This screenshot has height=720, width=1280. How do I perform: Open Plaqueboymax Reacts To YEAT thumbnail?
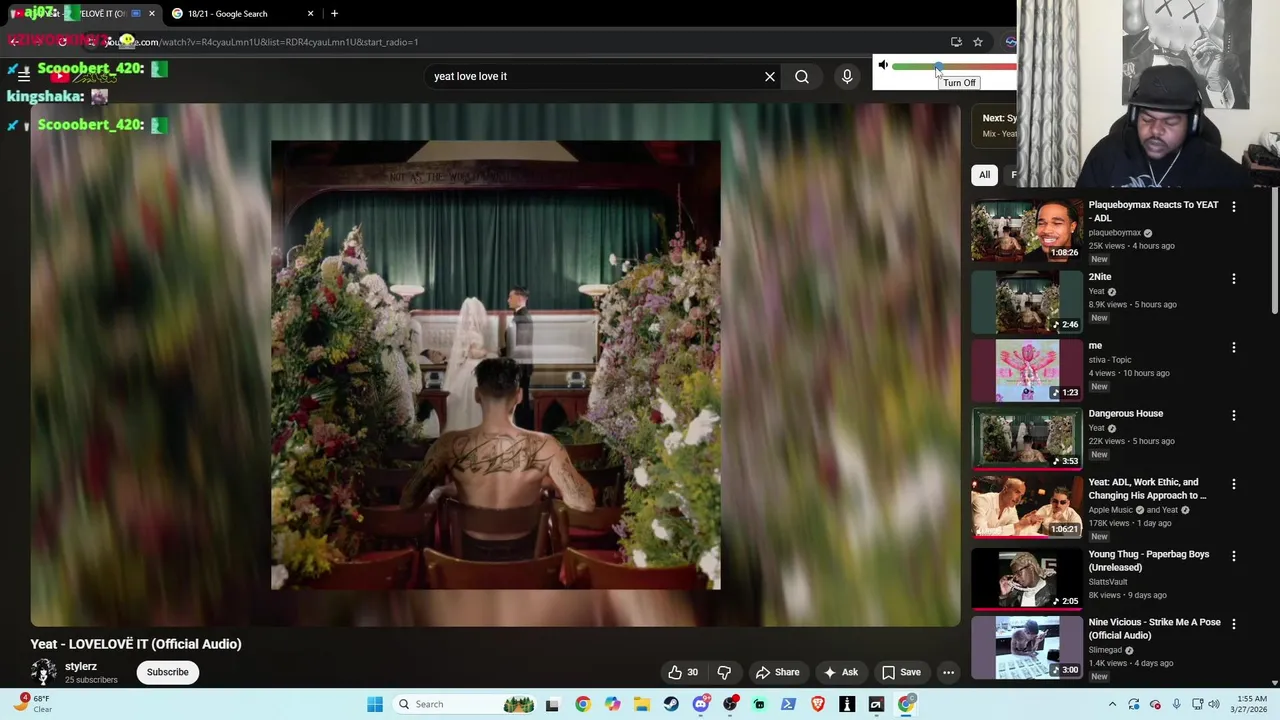pos(1027,230)
